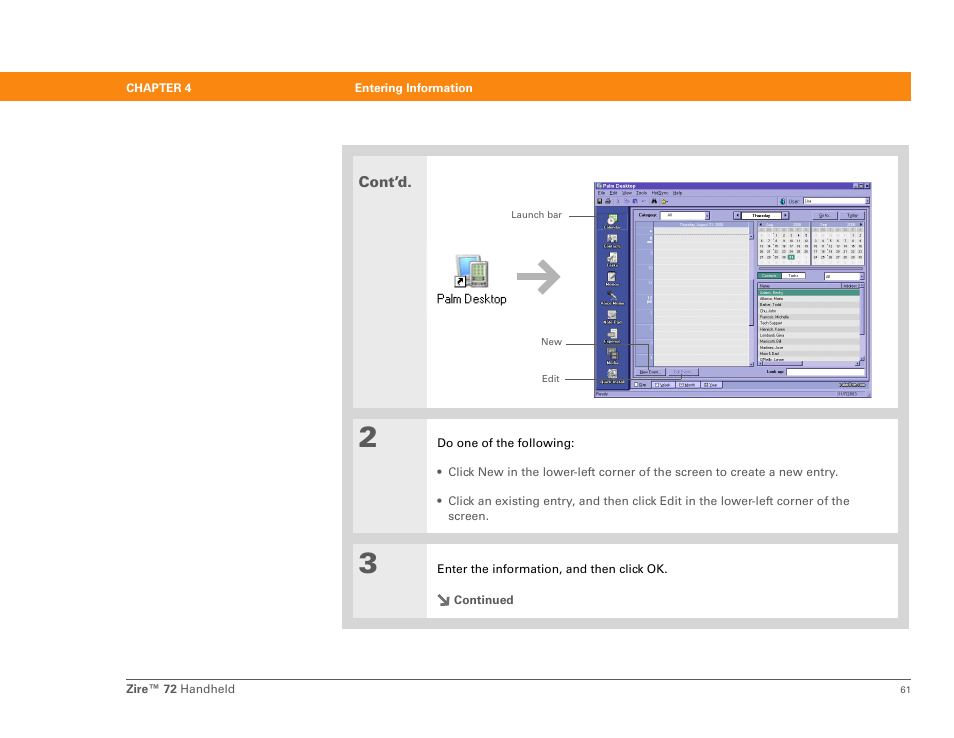
Task: Open Tasks from the launch bar
Action: point(612,260)
